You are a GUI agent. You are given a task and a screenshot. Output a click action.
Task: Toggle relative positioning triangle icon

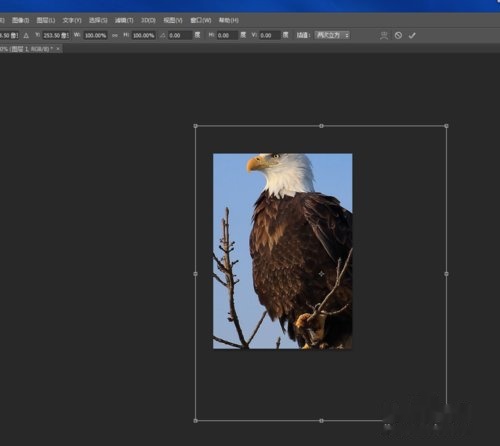click(x=26, y=35)
